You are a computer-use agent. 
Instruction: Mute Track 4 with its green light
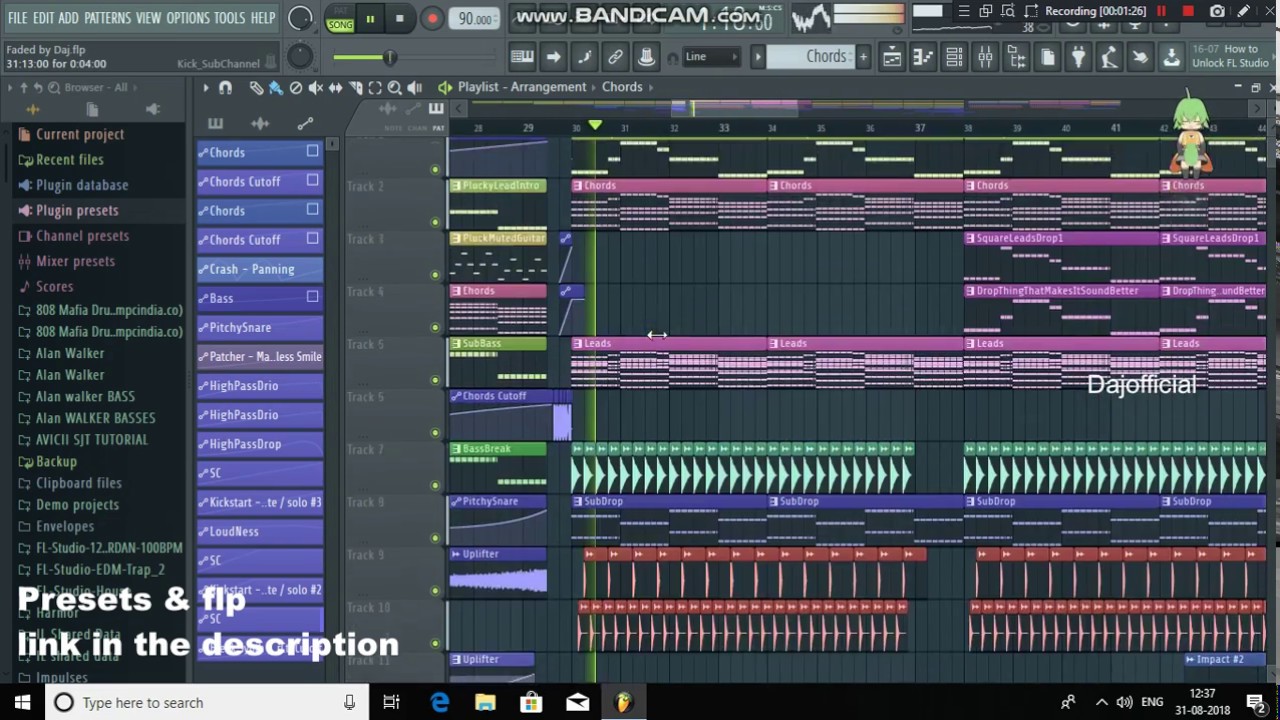pos(435,328)
